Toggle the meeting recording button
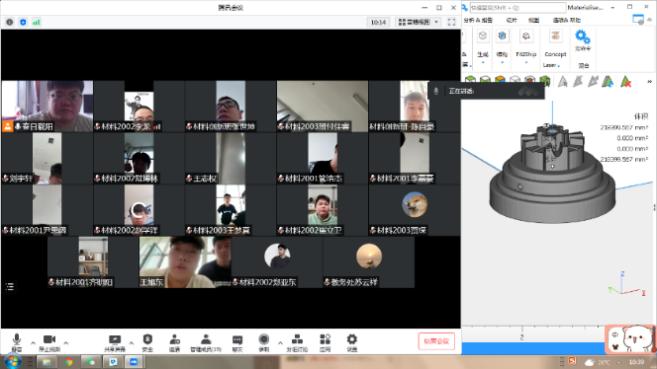 (264, 343)
